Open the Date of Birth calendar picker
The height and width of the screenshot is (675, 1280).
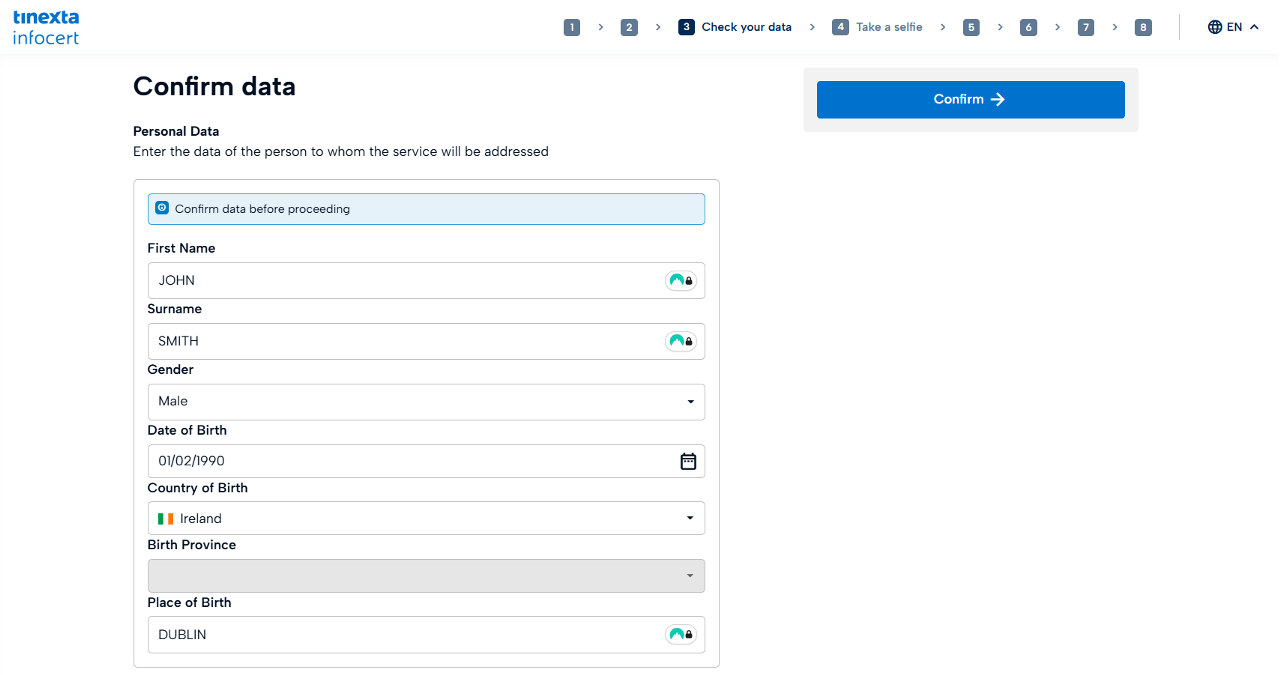[688, 461]
